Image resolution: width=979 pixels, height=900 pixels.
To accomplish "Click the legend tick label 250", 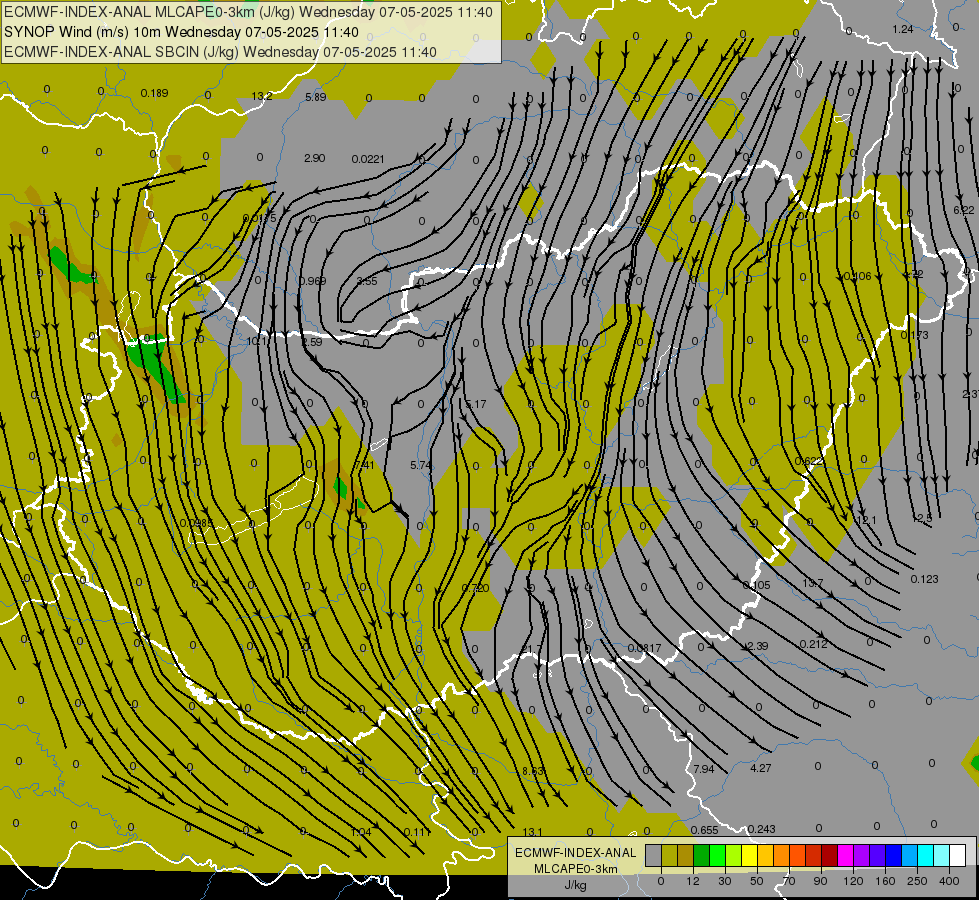I will point(917,881).
